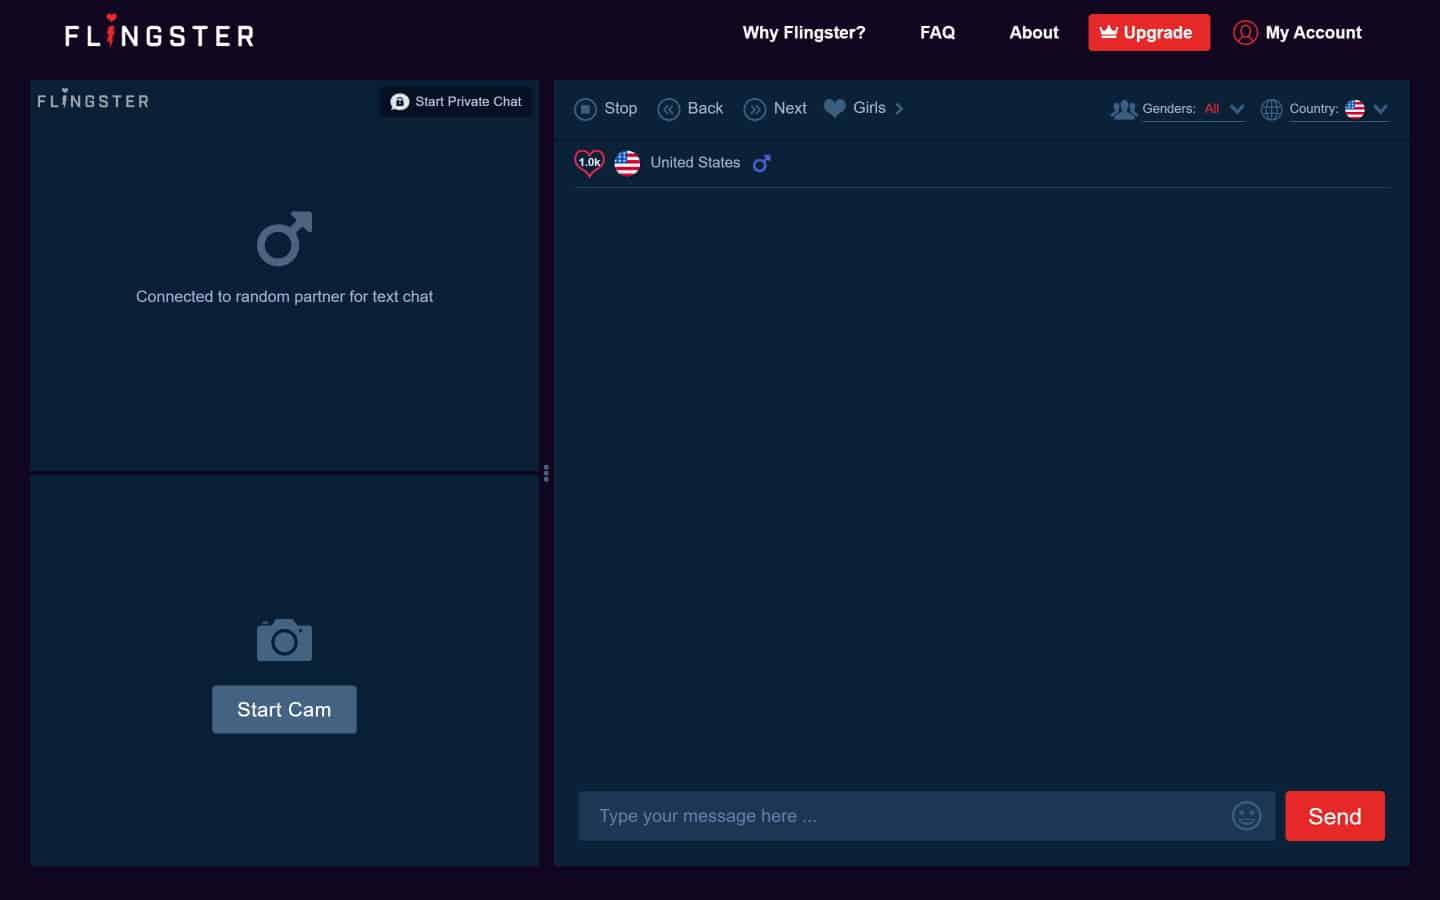1440x900 pixels.
Task: Click 'Connected to random partner for text chat'
Action: 284,296
